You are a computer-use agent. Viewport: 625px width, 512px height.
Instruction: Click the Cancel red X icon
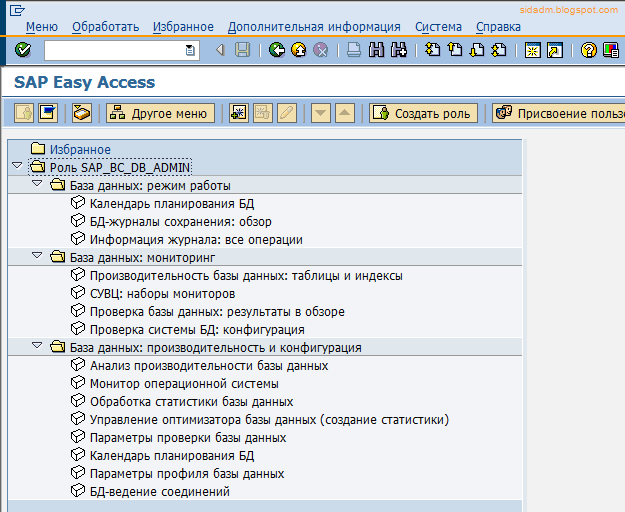point(320,50)
